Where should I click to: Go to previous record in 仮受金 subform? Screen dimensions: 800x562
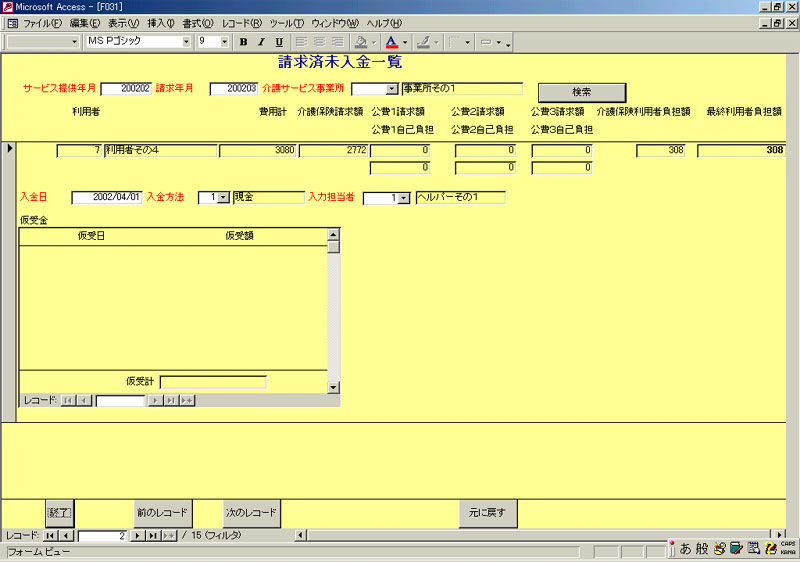coord(85,401)
